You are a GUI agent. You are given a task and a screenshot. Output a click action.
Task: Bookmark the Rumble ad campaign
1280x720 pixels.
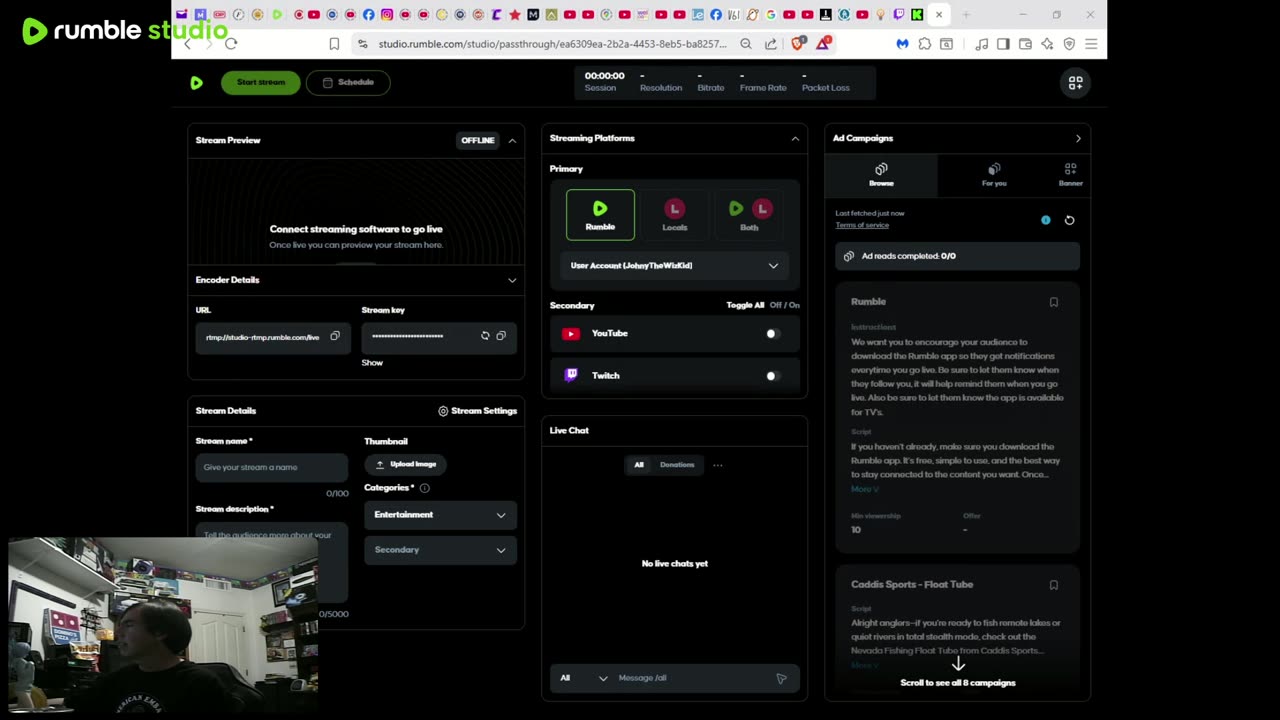pos(1053,302)
